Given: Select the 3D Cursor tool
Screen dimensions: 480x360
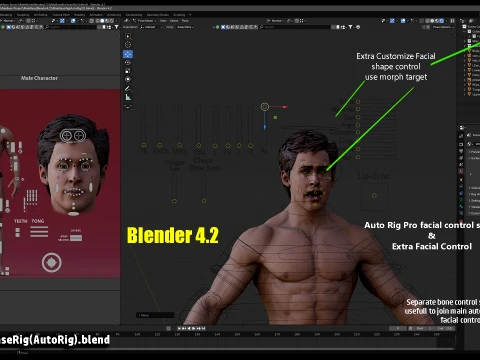Looking at the screenshot, I should [x=128, y=45].
